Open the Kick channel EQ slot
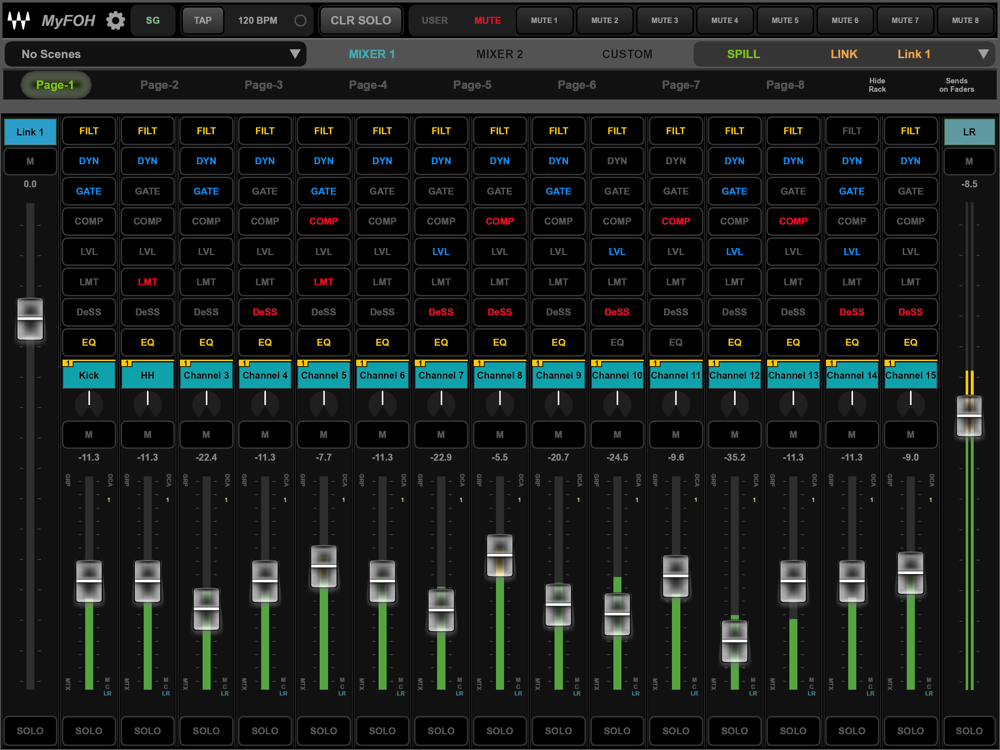This screenshot has height=750, width=1000. pos(89,342)
